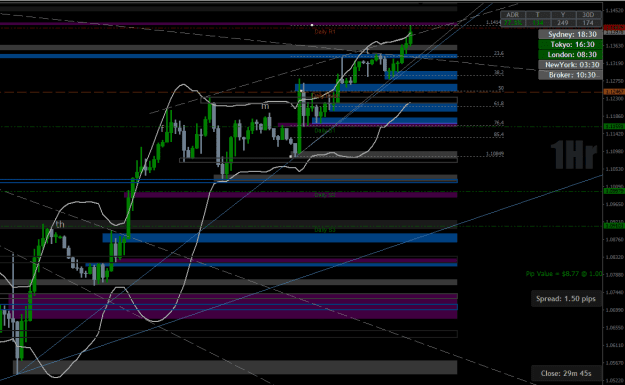Click the Pip Value $8.77 text
Screen dimensions: 625x385
563,274
